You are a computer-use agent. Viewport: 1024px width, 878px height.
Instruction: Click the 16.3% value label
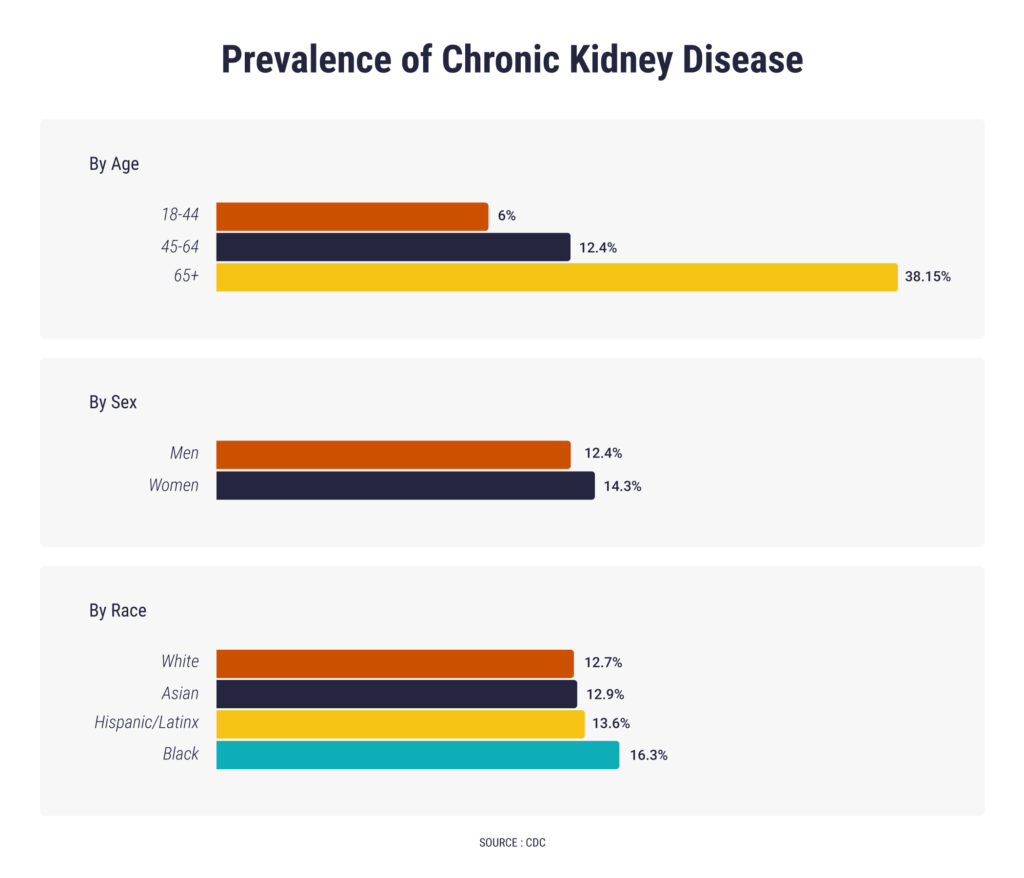click(648, 755)
